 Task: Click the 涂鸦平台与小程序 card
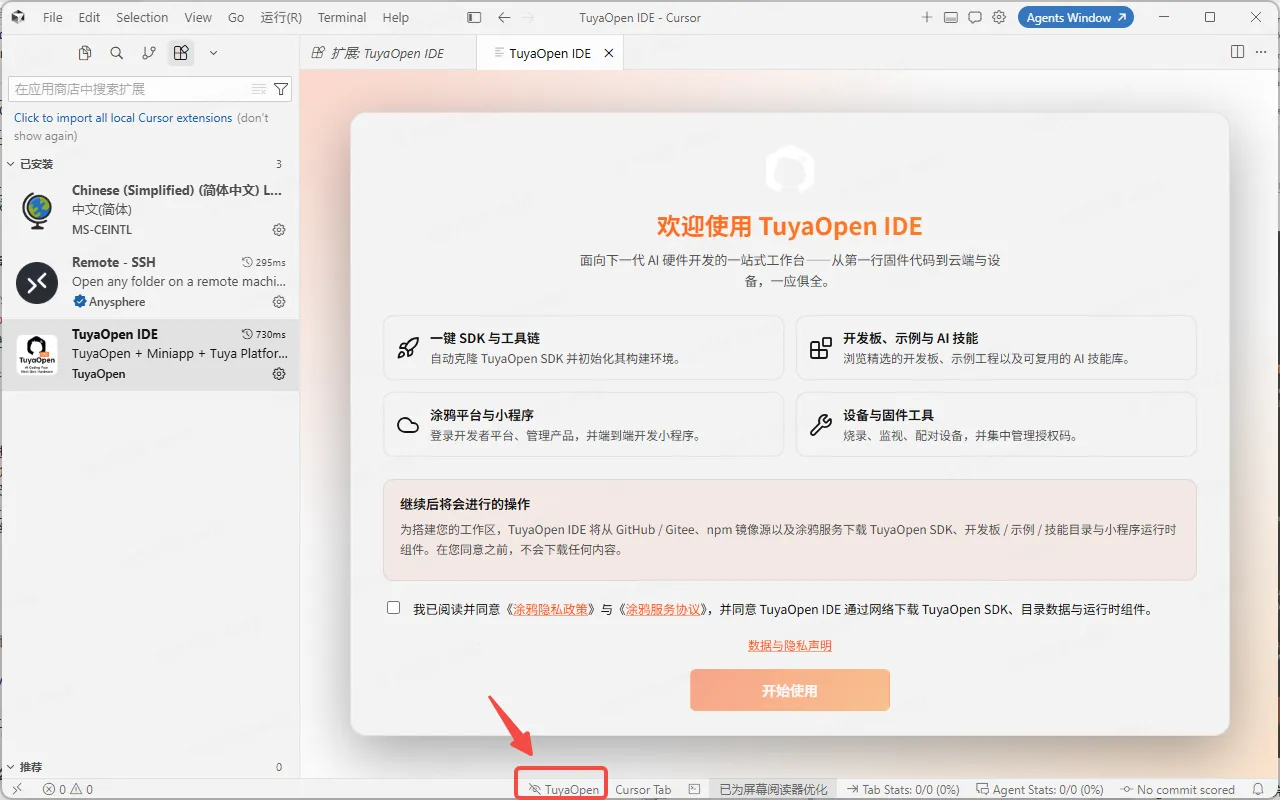[x=584, y=425]
